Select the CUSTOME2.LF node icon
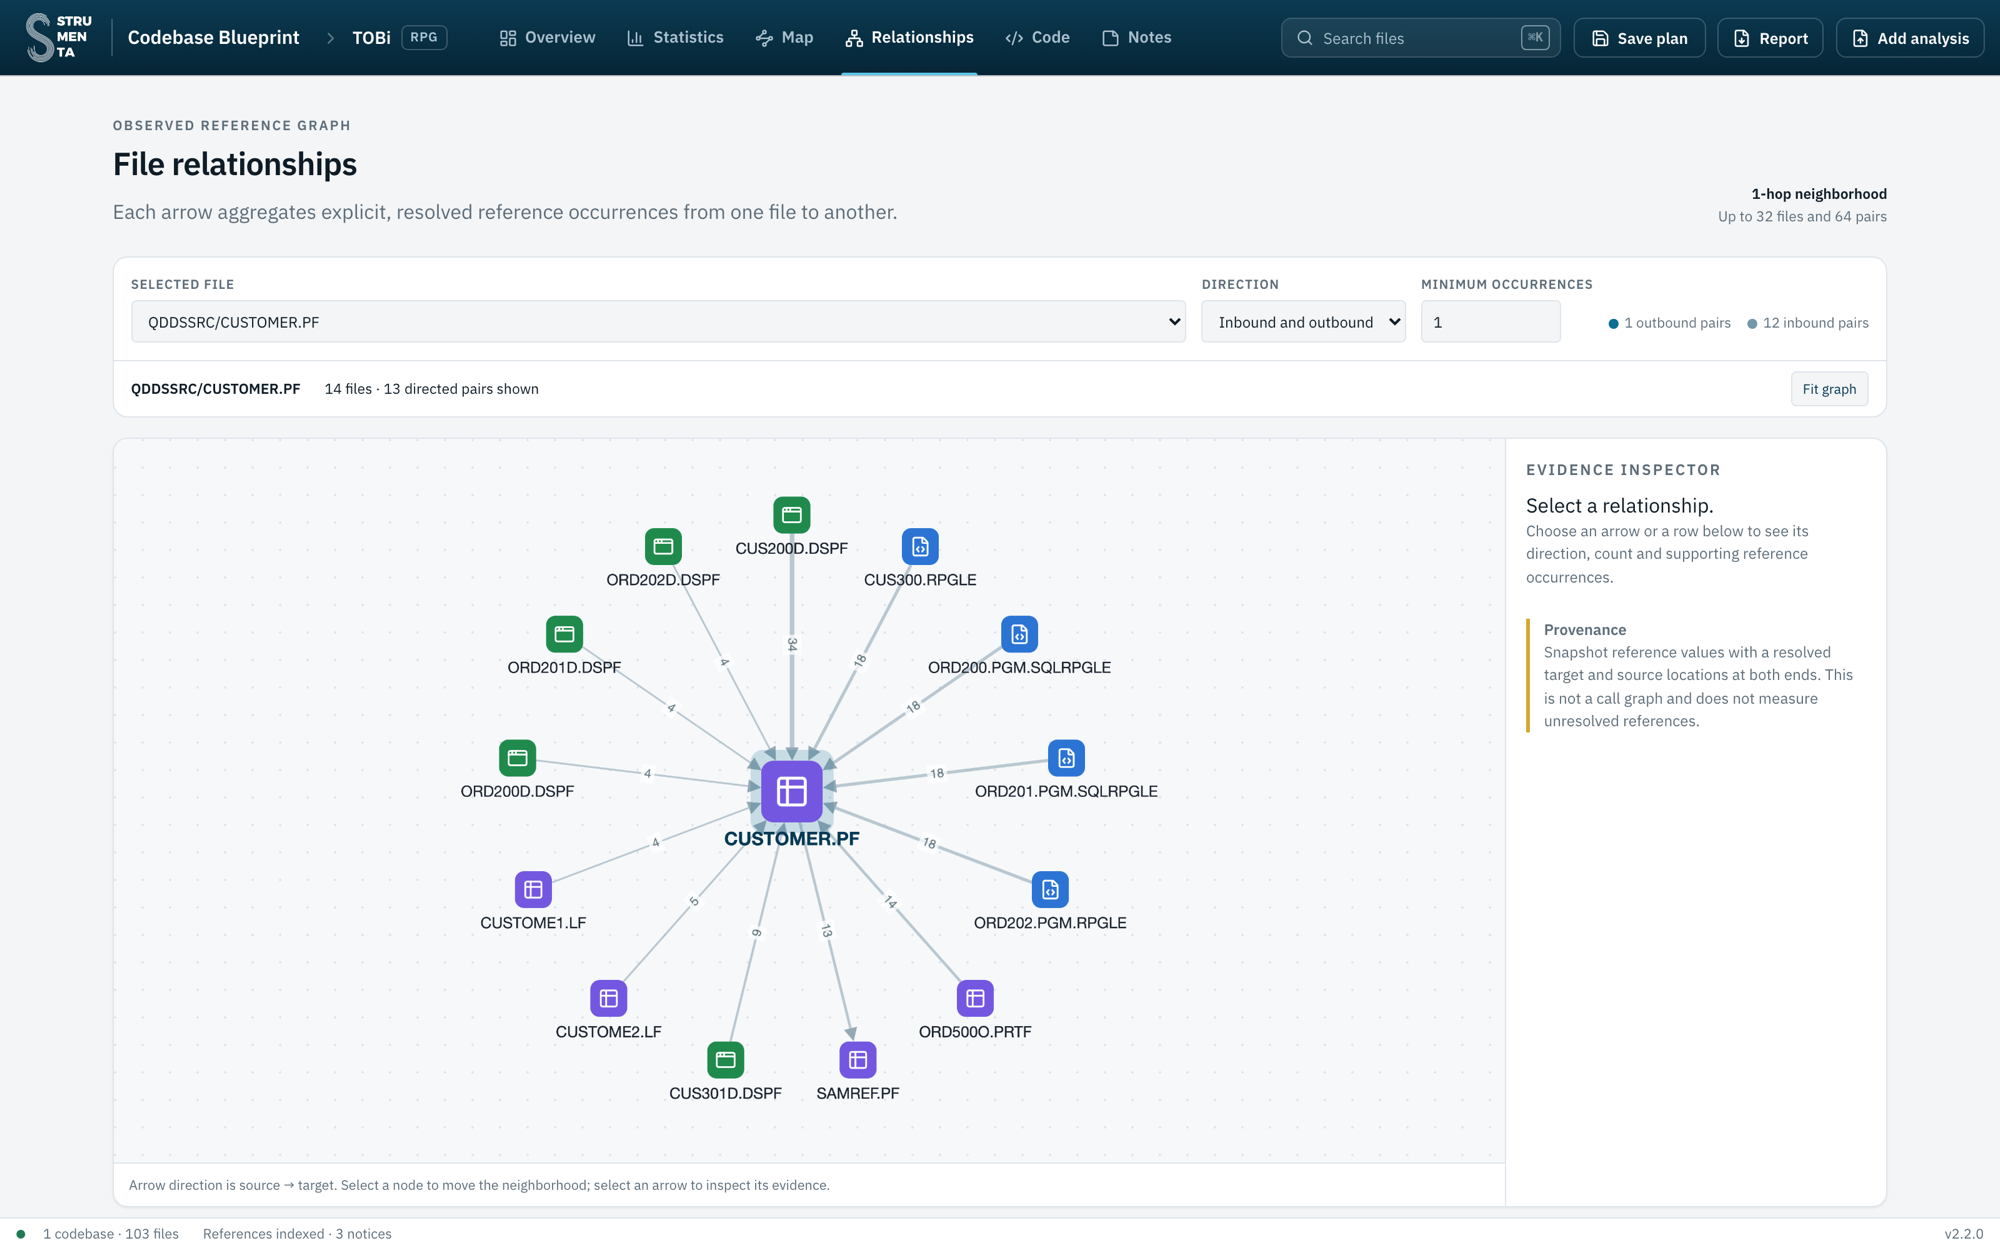 (608, 998)
